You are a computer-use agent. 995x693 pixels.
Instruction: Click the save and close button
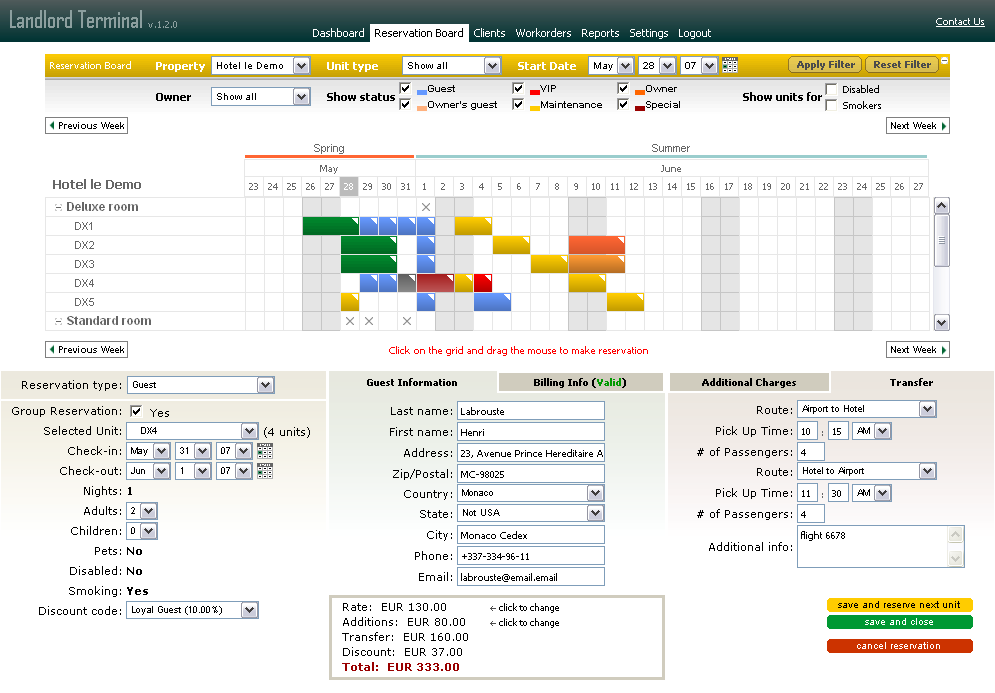click(x=899, y=622)
